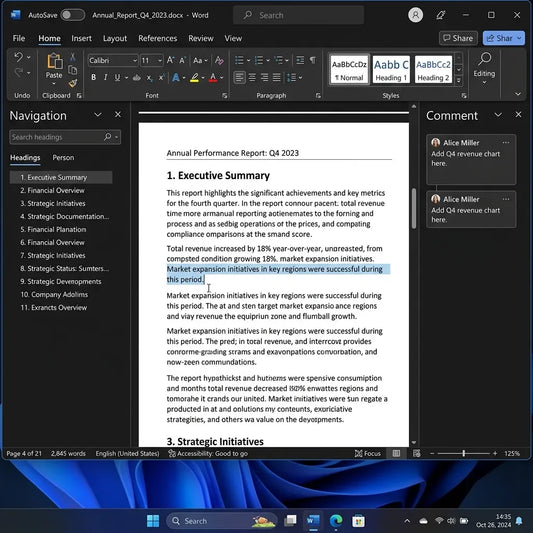The image size is (533, 533).
Task: Open the Person tab in Navigation
Action: coord(63,158)
